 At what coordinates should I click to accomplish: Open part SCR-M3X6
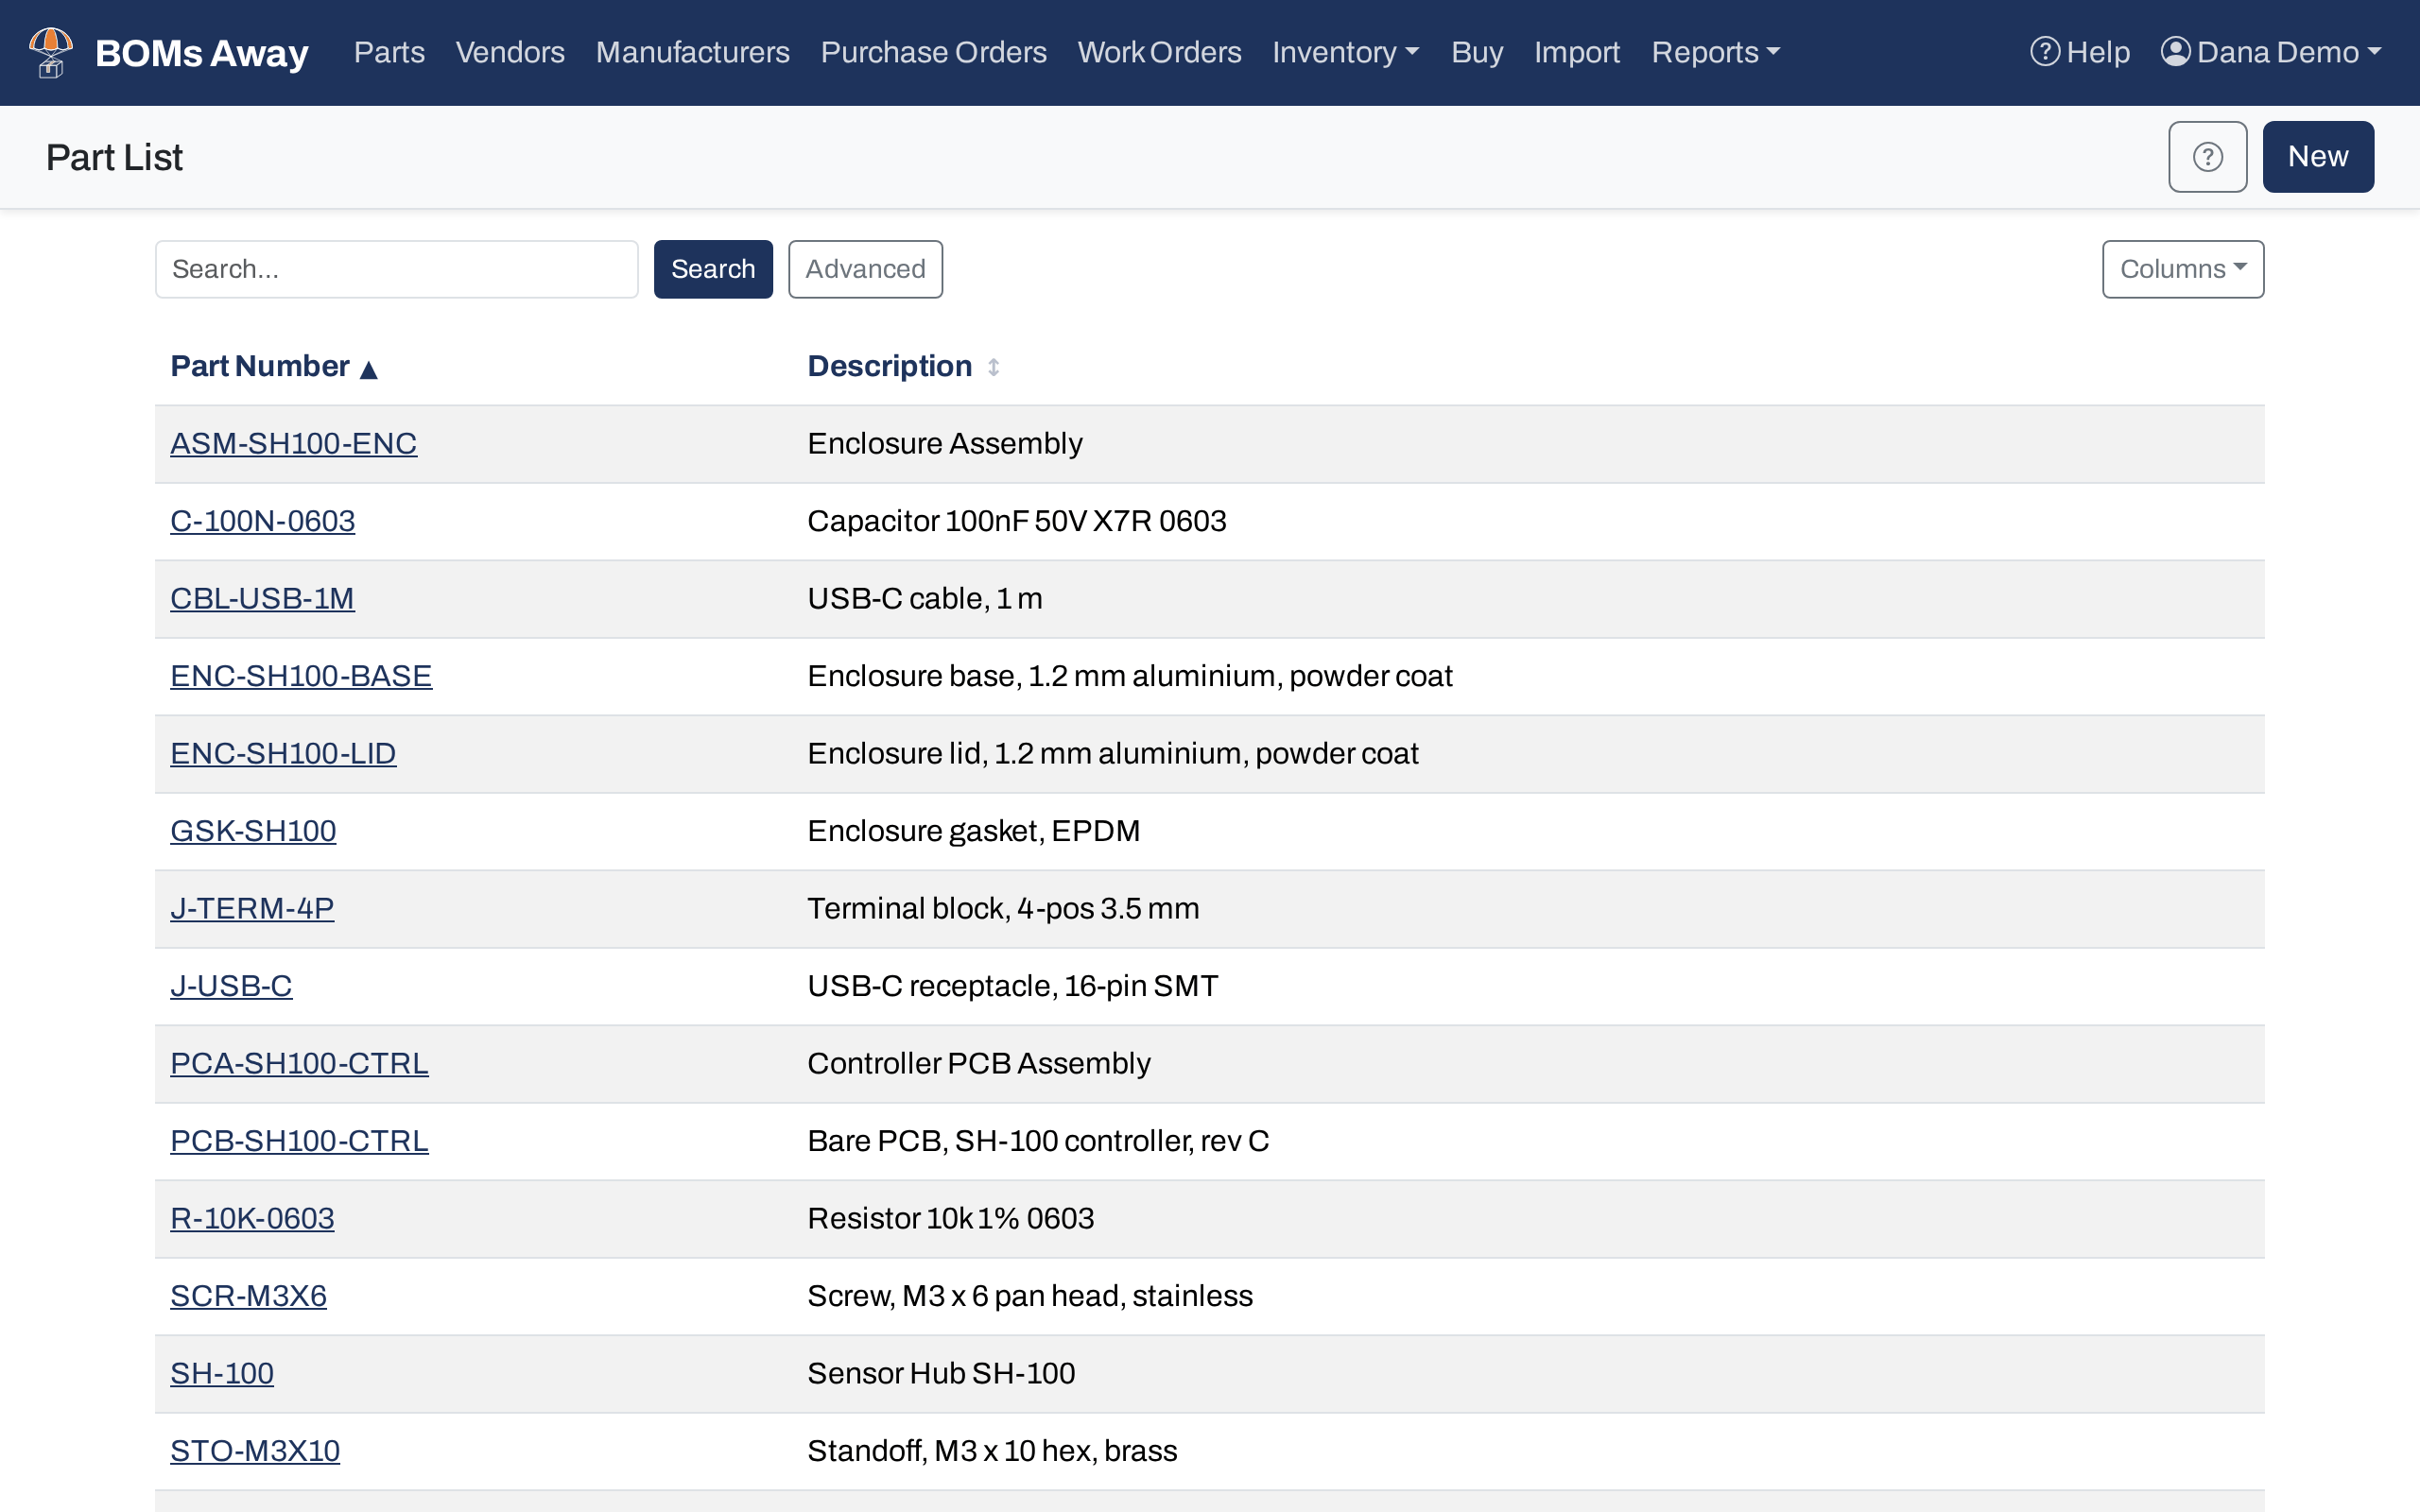point(248,1296)
